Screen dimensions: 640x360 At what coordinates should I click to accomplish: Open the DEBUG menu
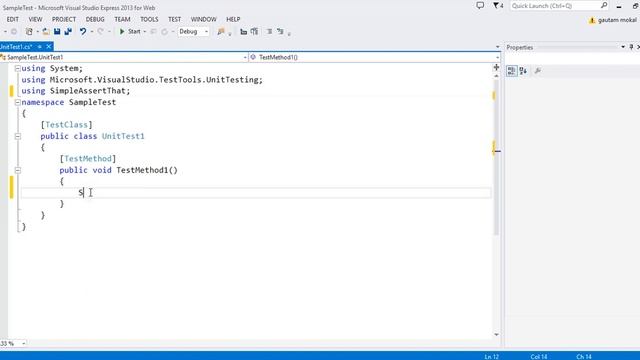95,19
